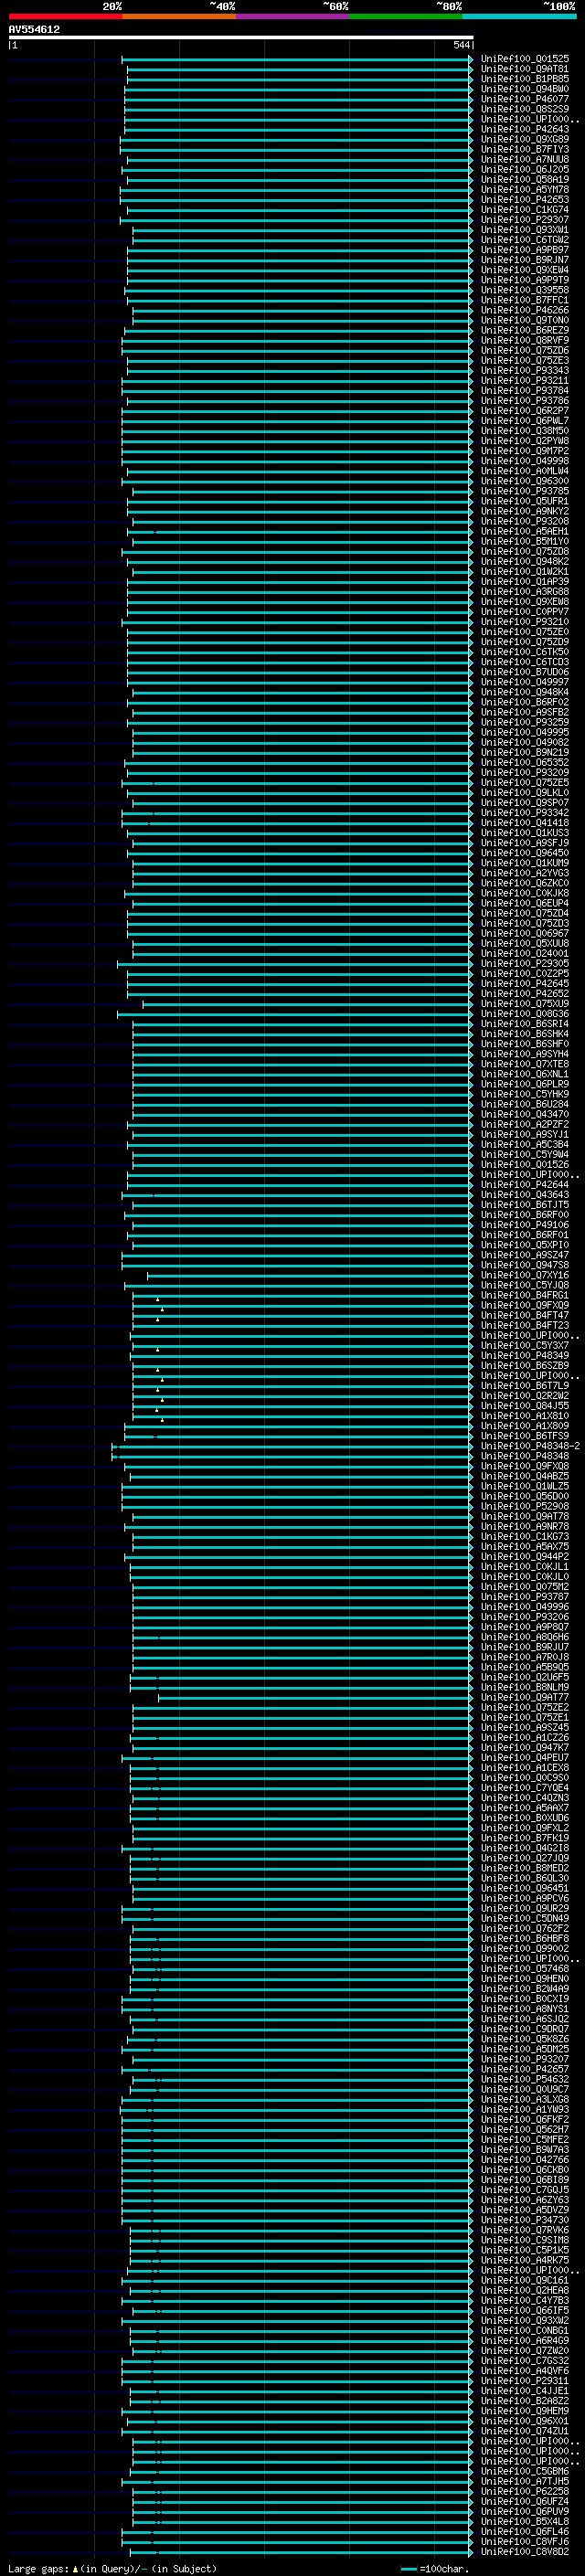The width and height of the screenshot is (585, 2576).
Task: Open hit UniRef100_Q8S2S9
Action: click(x=525, y=109)
